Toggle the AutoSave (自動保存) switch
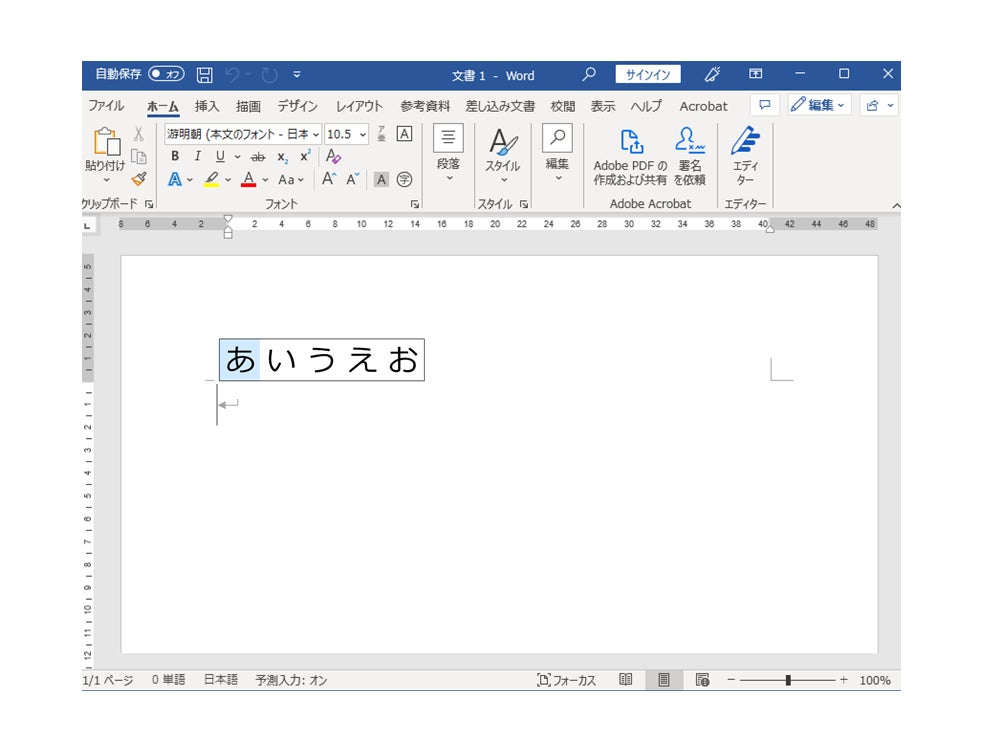 click(166, 75)
